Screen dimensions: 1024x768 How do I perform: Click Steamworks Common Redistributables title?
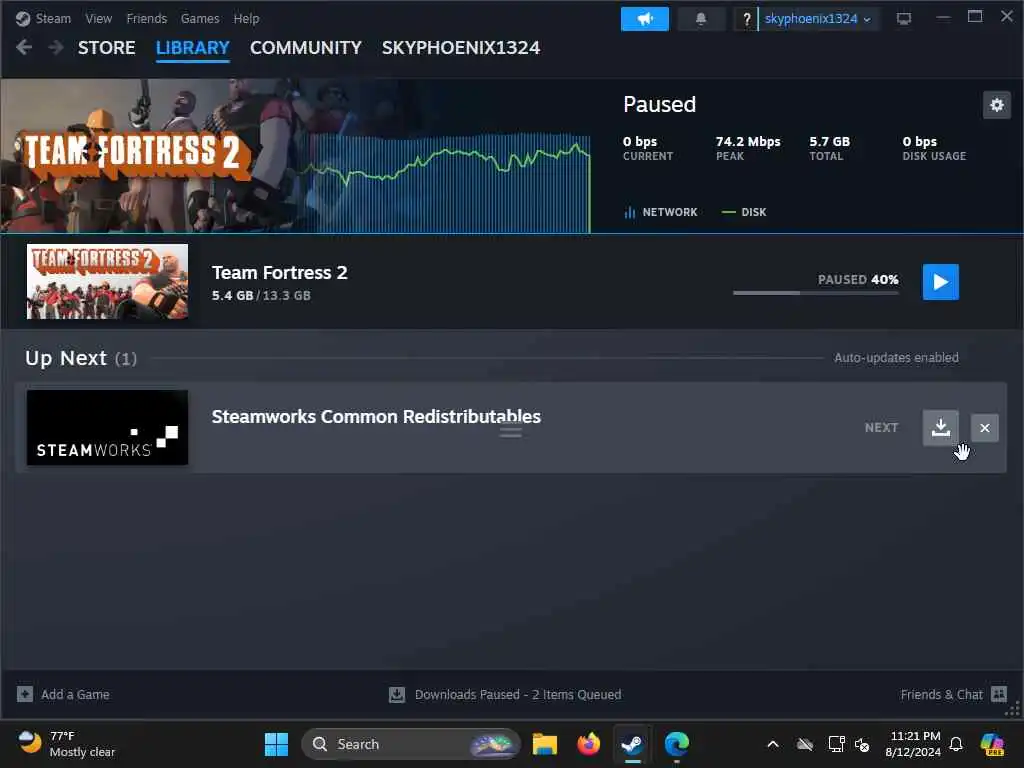(x=376, y=417)
